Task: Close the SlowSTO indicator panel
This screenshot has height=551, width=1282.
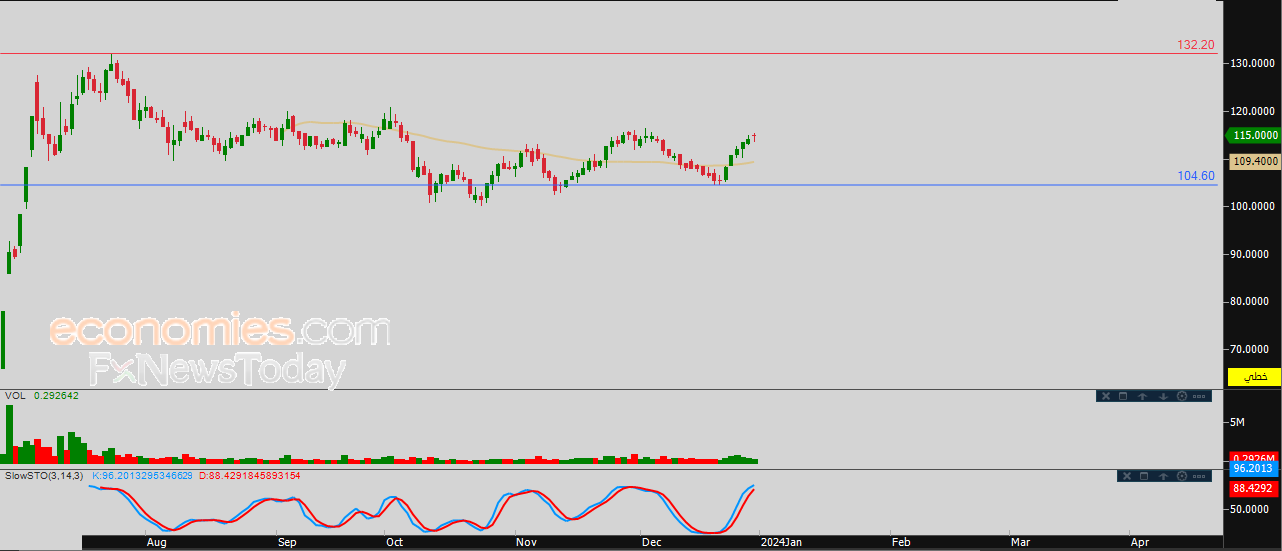Action: (x=1125, y=476)
